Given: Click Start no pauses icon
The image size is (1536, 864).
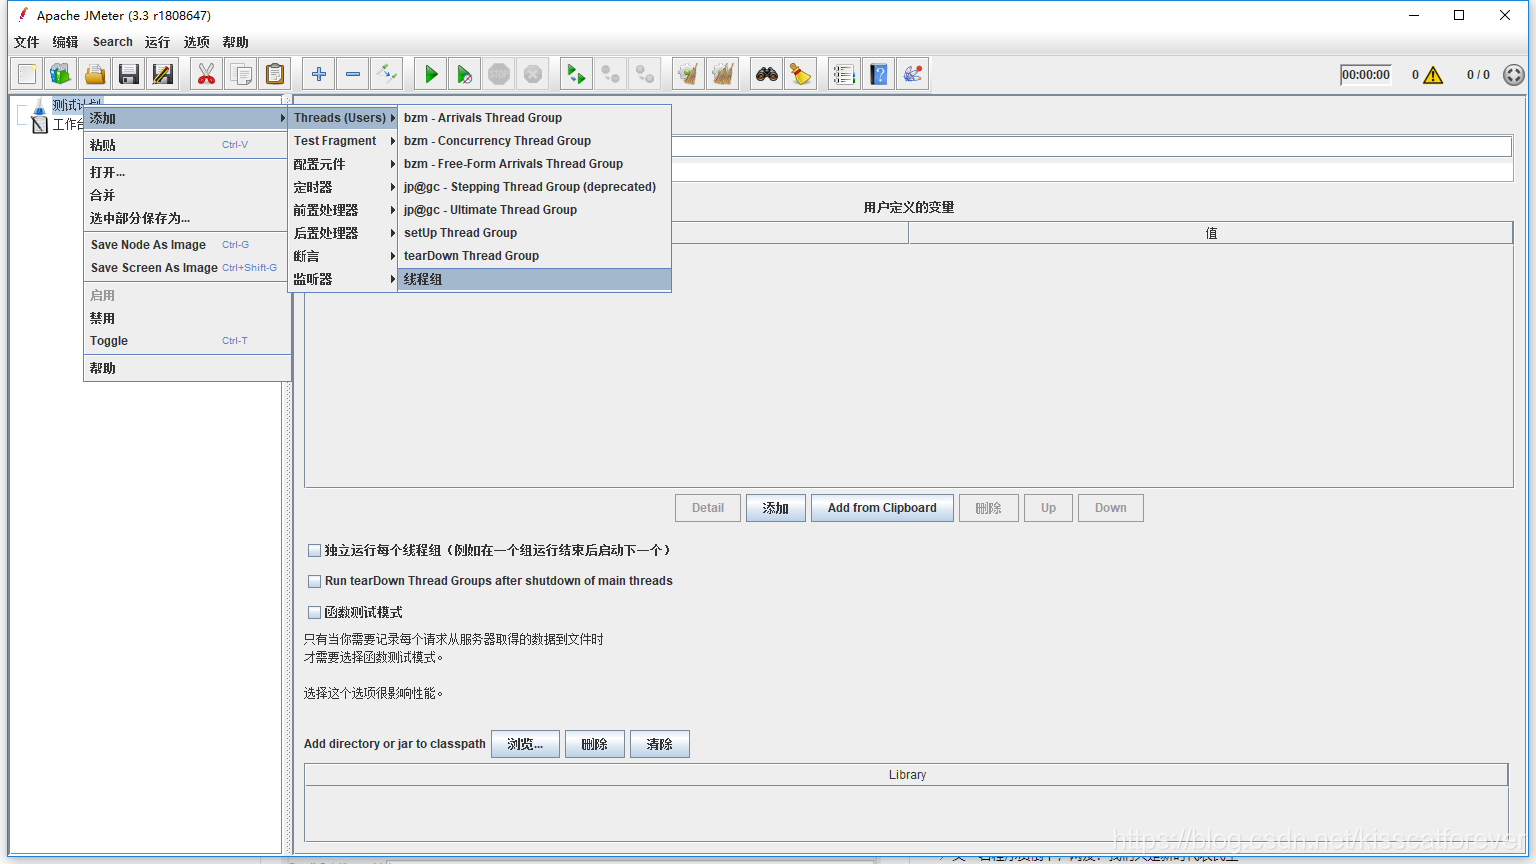Looking at the screenshot, I should tap(465, 74).
